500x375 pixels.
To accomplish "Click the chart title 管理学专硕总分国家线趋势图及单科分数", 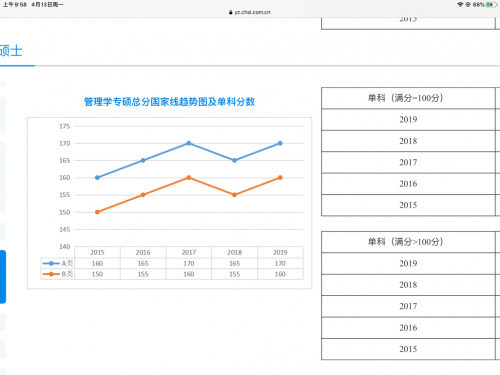I will (169, 102).
